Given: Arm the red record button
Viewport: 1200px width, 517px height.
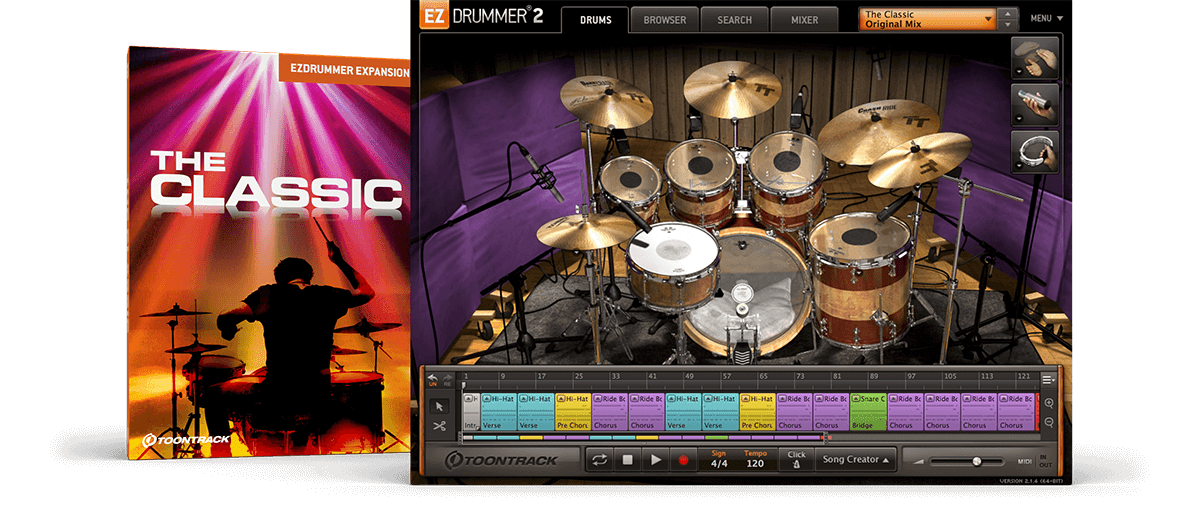Looking at the screenshot, I should (x=684, y=460).
